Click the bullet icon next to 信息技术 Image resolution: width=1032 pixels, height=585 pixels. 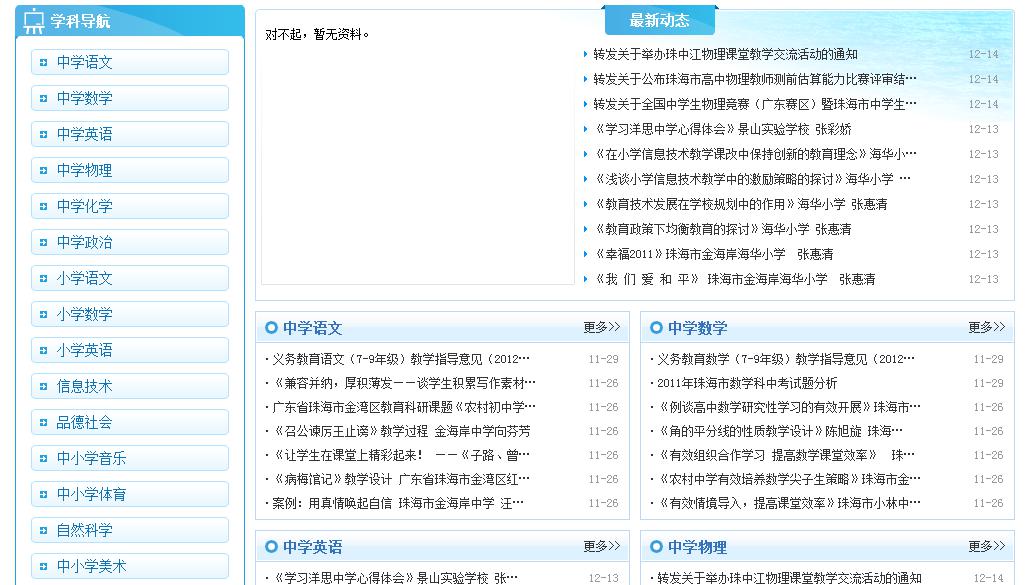click(43, 386)
